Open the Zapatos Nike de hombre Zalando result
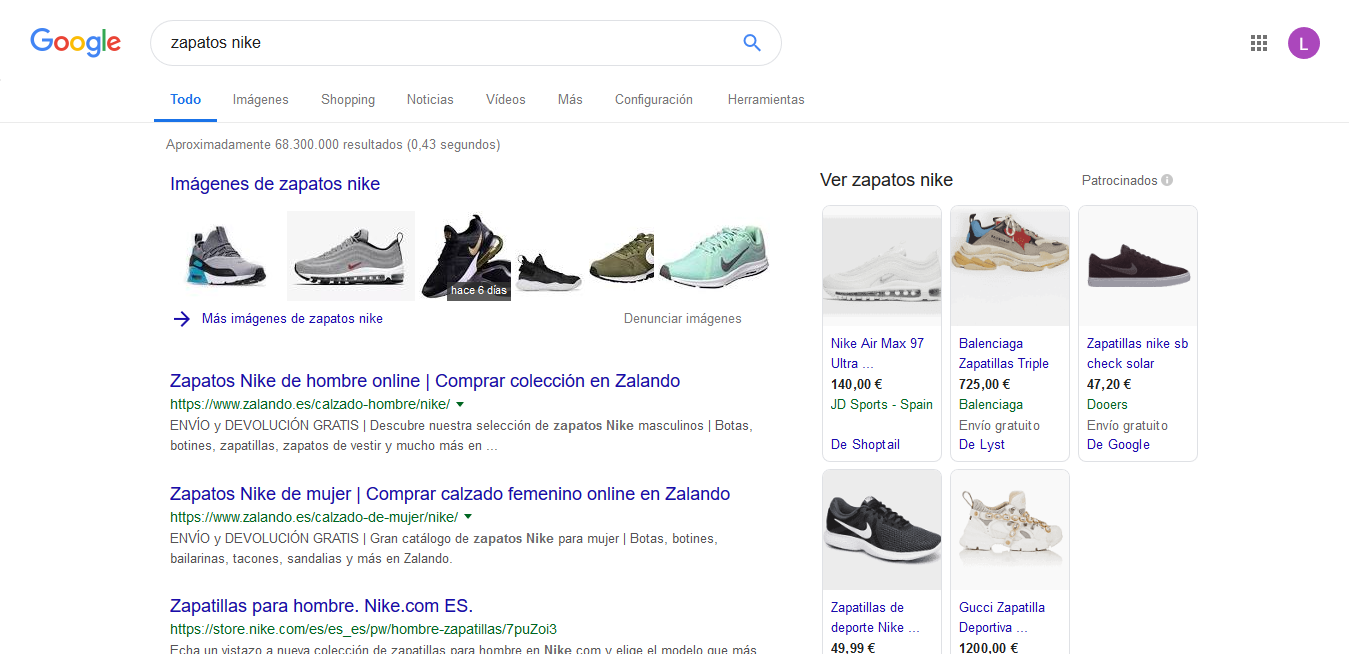 pos(424,381)
